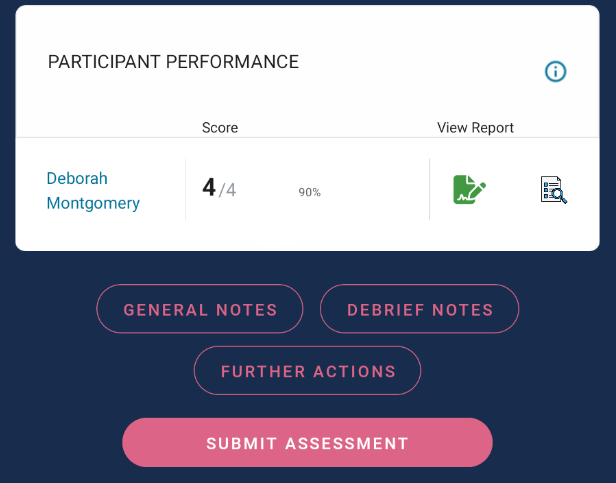Click the Further Actions button
This screenshot has width=616, height=483.
pyautogui.click(x=308, y=371)
